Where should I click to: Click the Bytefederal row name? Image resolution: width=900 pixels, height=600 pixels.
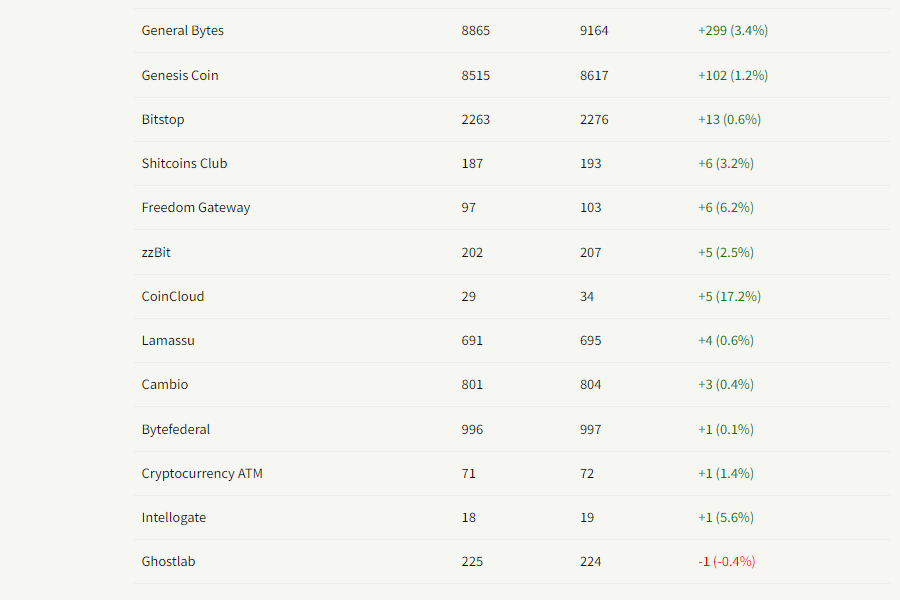tap(176, 429)
